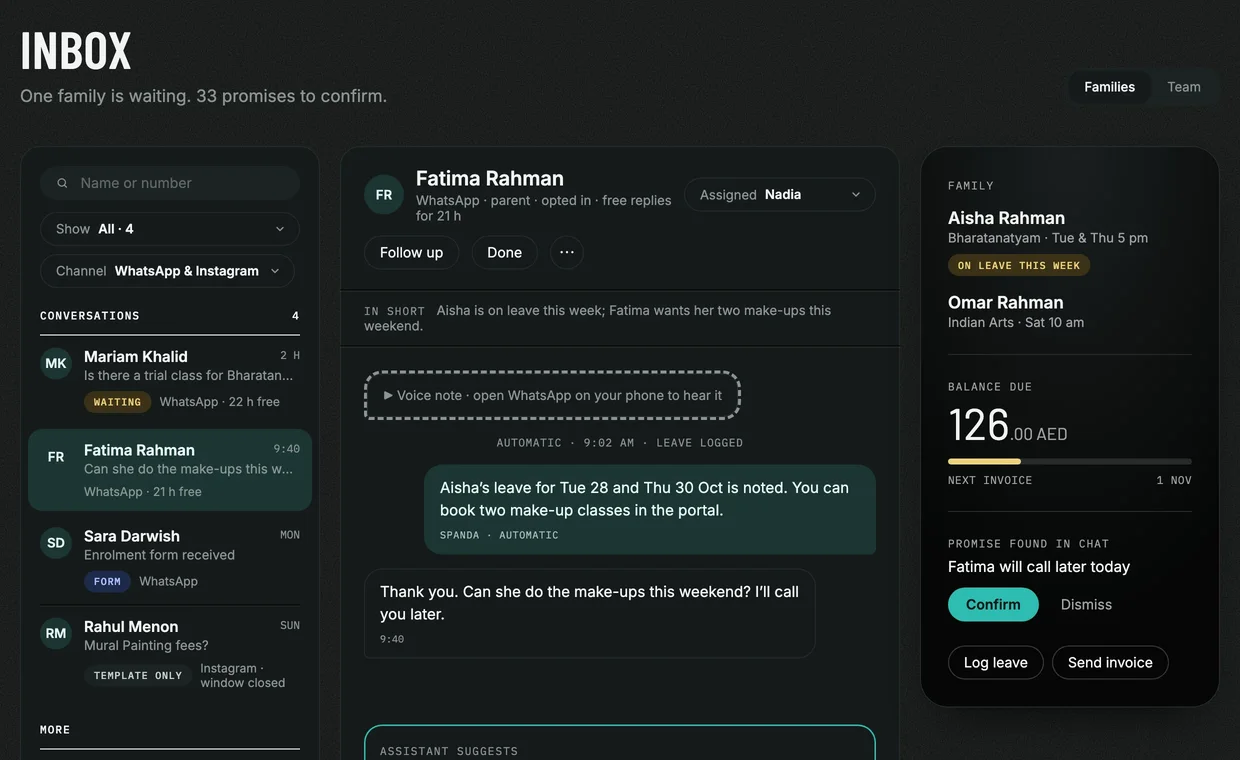The width and height of the screenshot is (1240, 760).
Task: Click Sara Darwish's SD avatar
Action: pos(56,543)
